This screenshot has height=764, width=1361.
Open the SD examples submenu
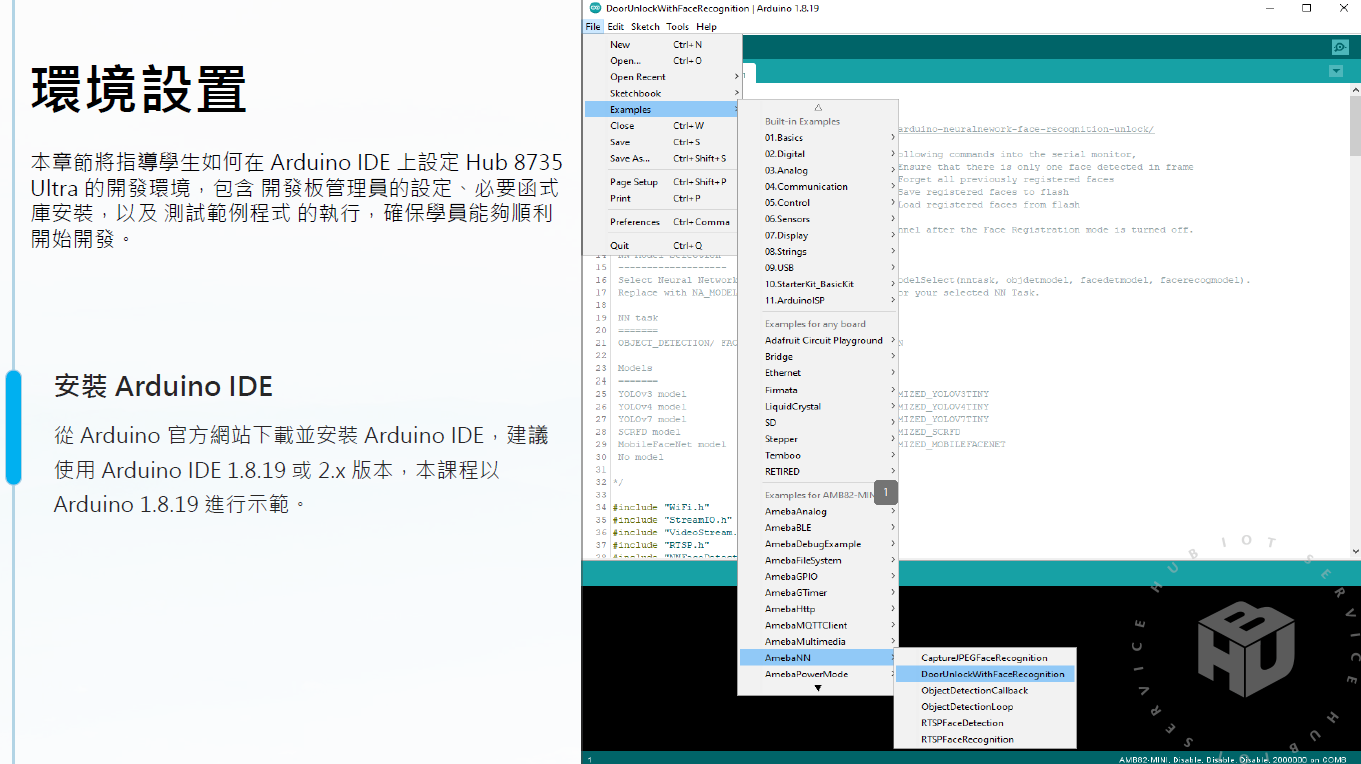(818, 422)
